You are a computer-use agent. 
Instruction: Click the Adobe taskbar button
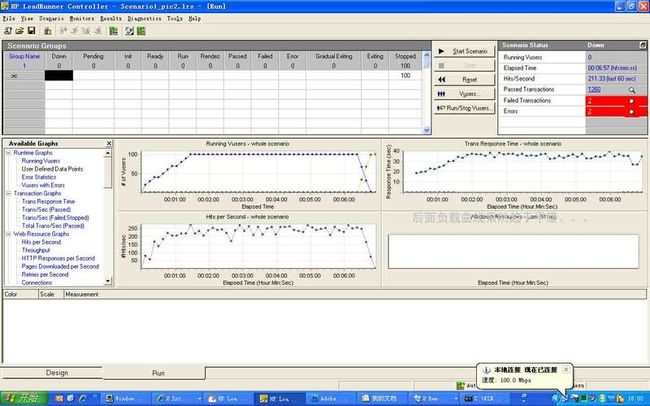pyautogui.click(x=331, y=399)
